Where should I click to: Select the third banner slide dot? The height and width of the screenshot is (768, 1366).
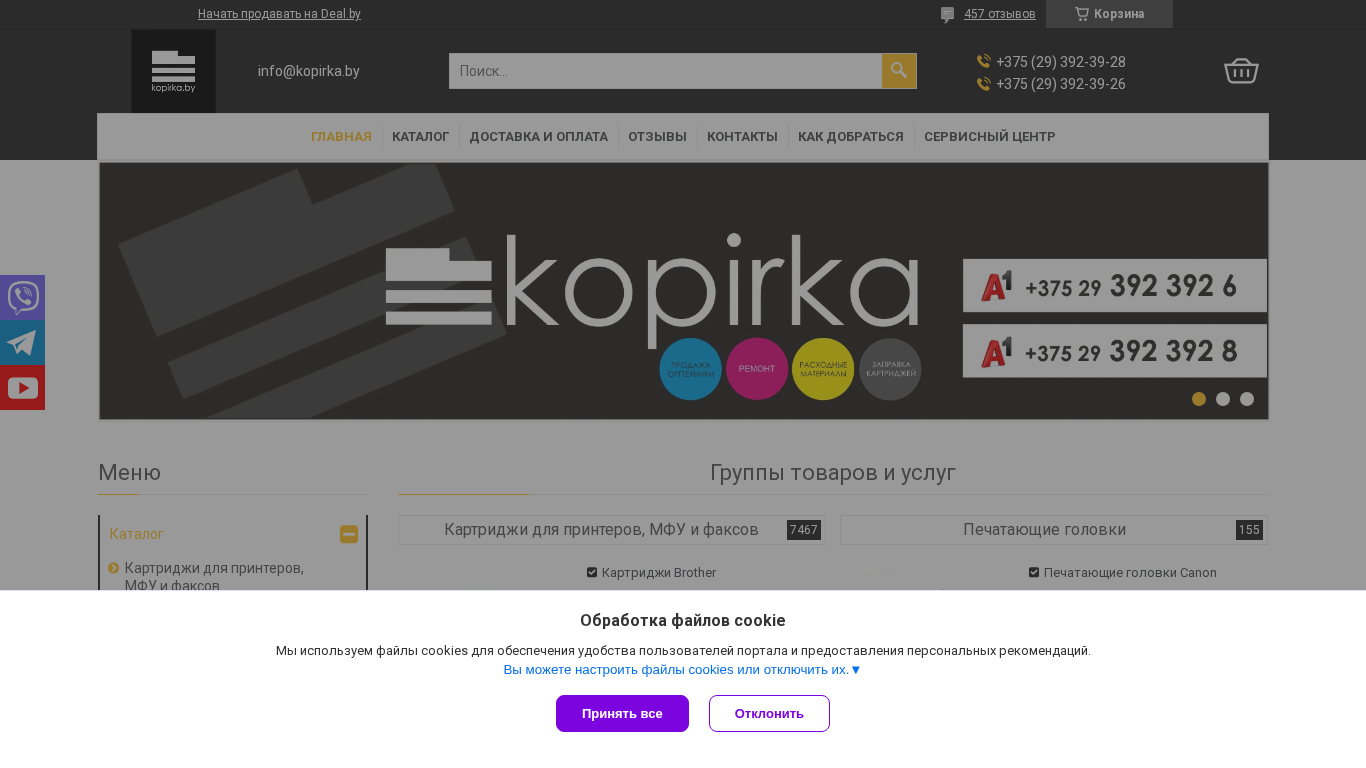(1247, 399)
